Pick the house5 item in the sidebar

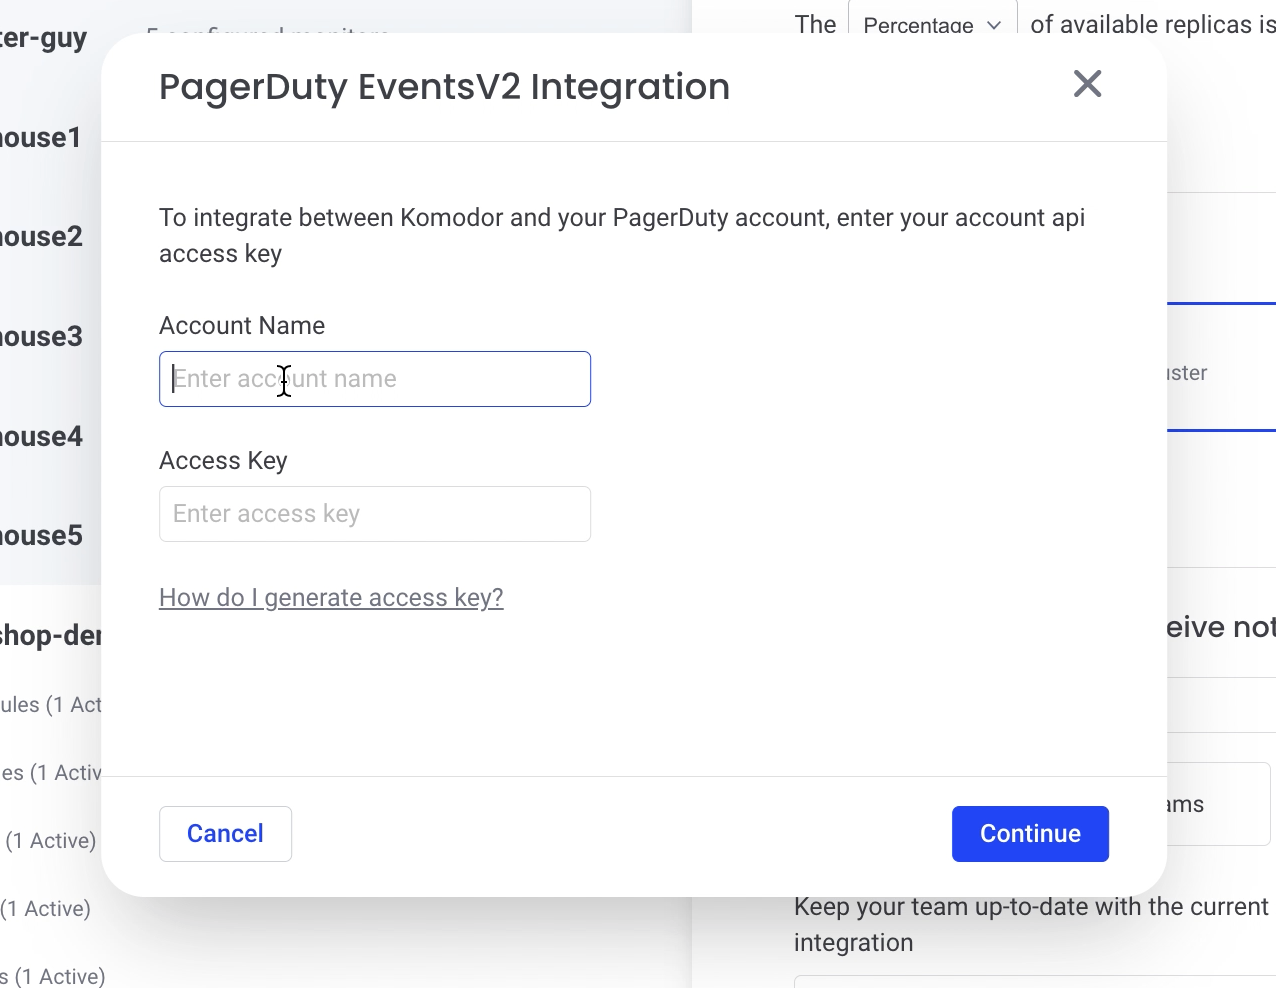tap(41, 536)
